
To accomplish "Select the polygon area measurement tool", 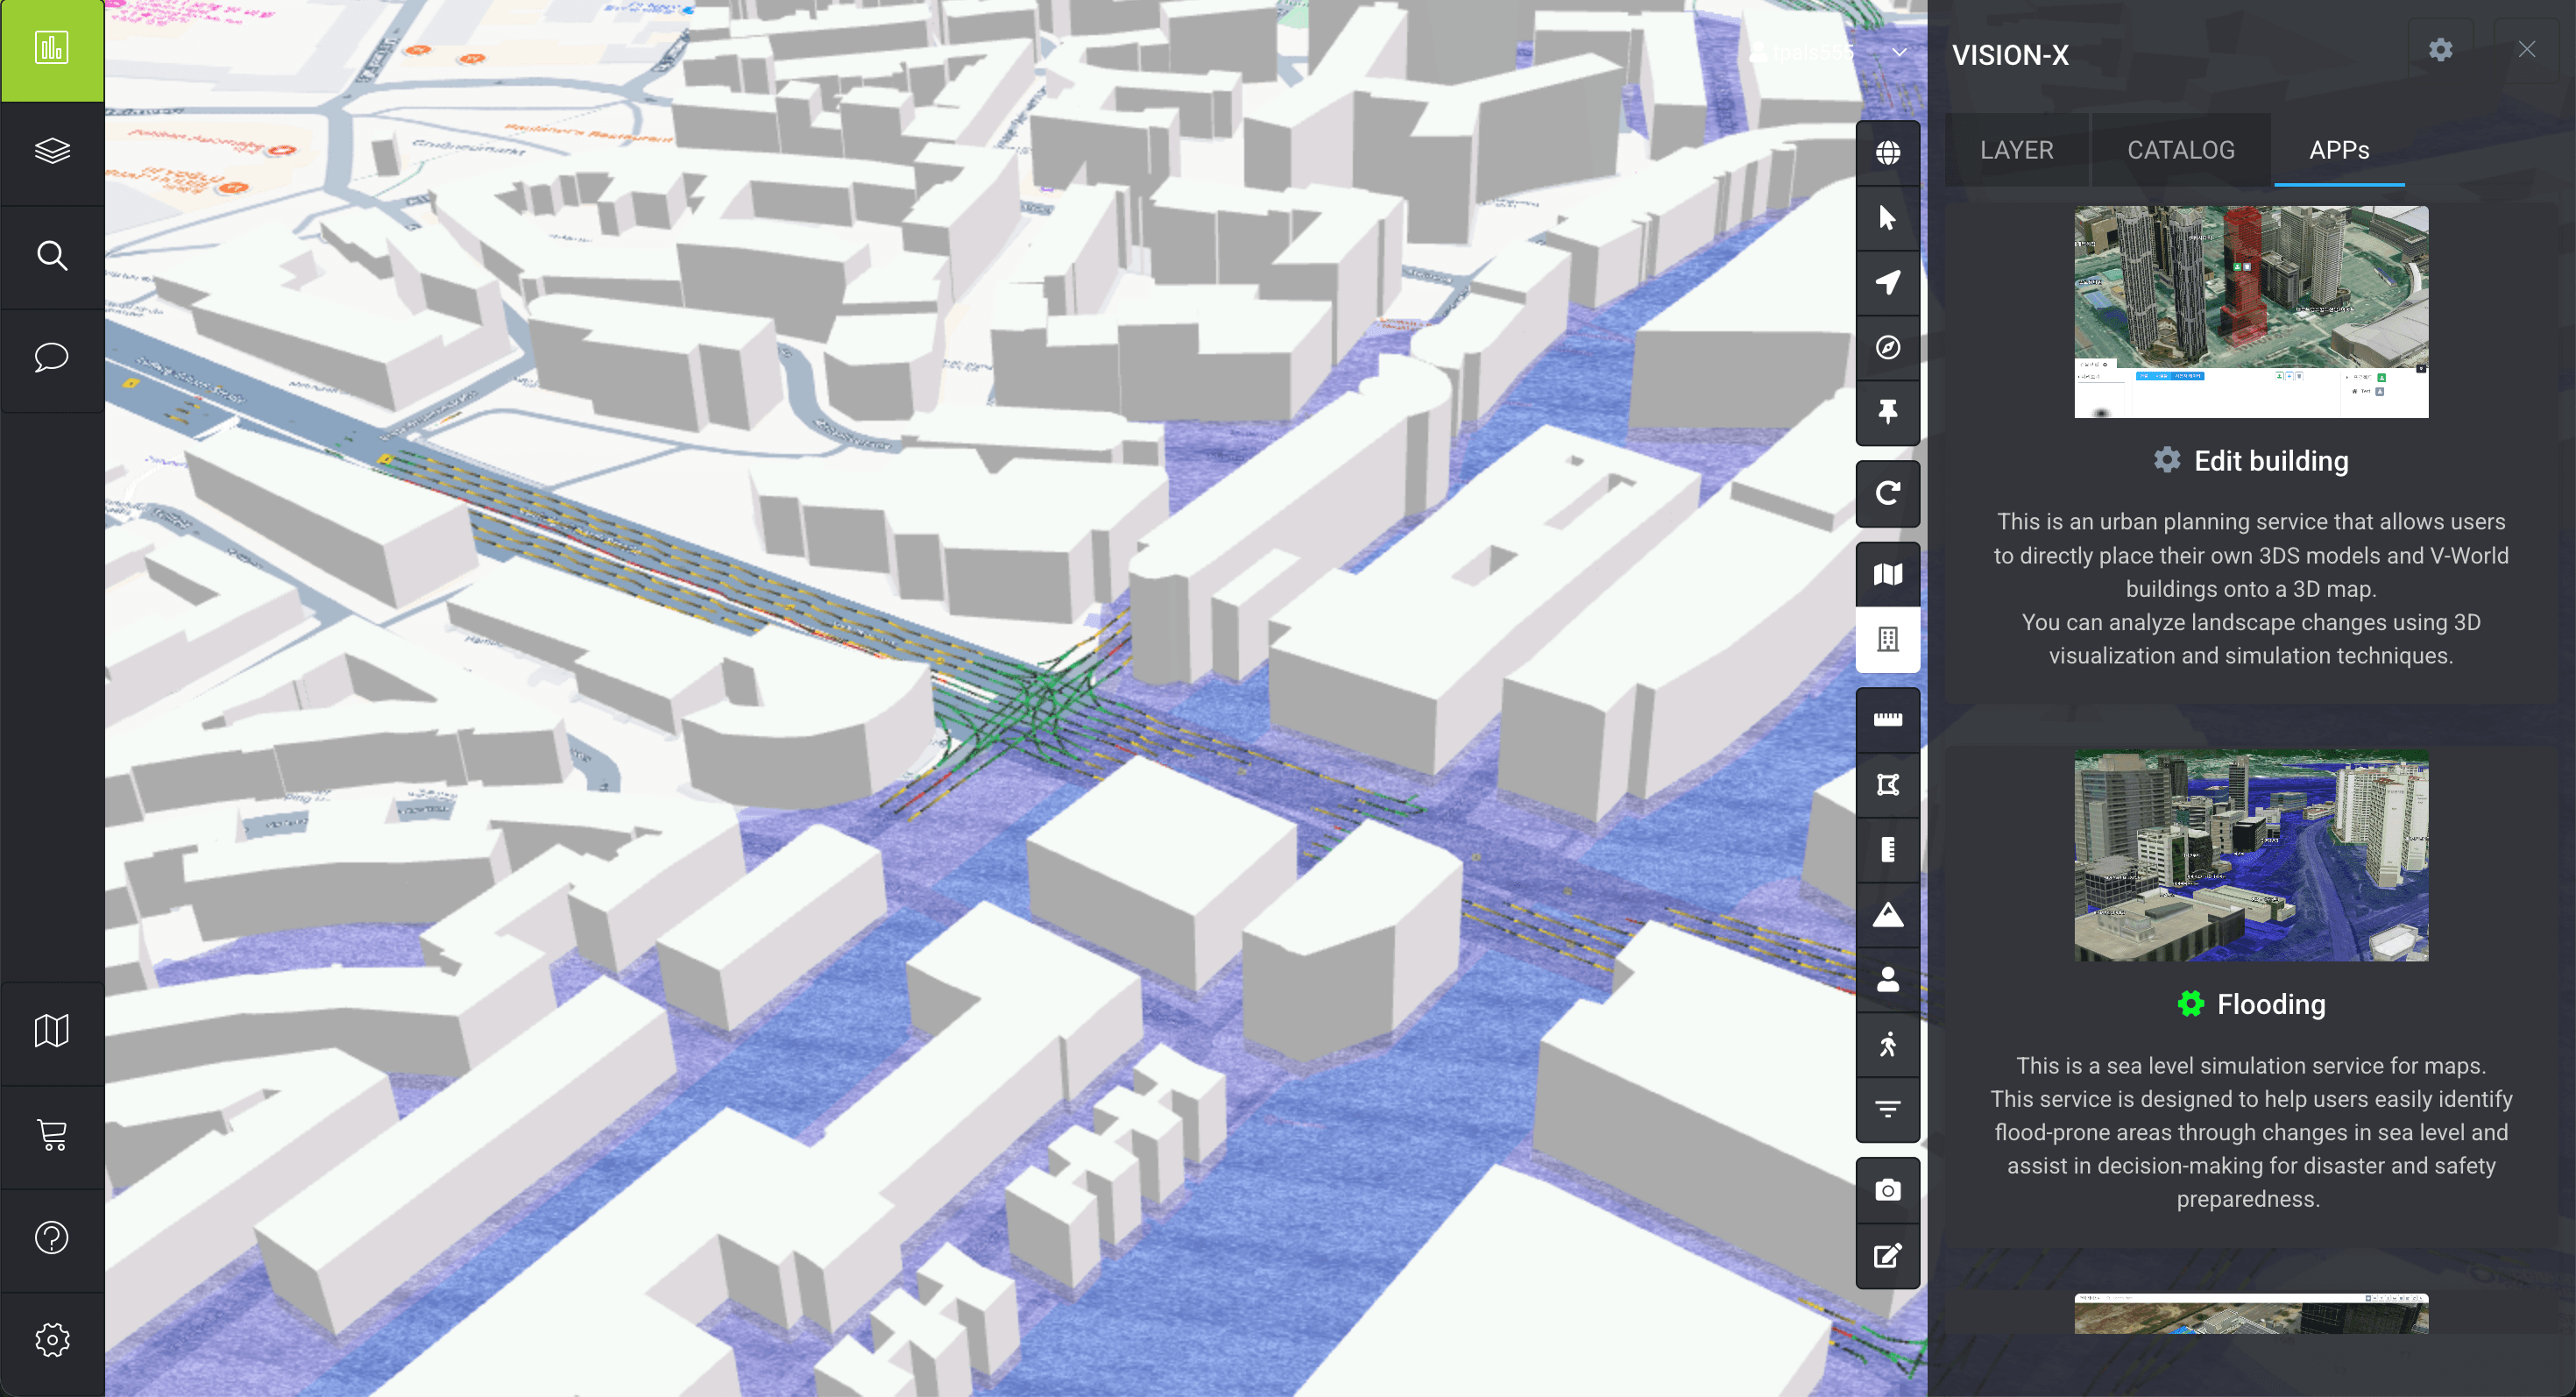I will point(1888,785).
